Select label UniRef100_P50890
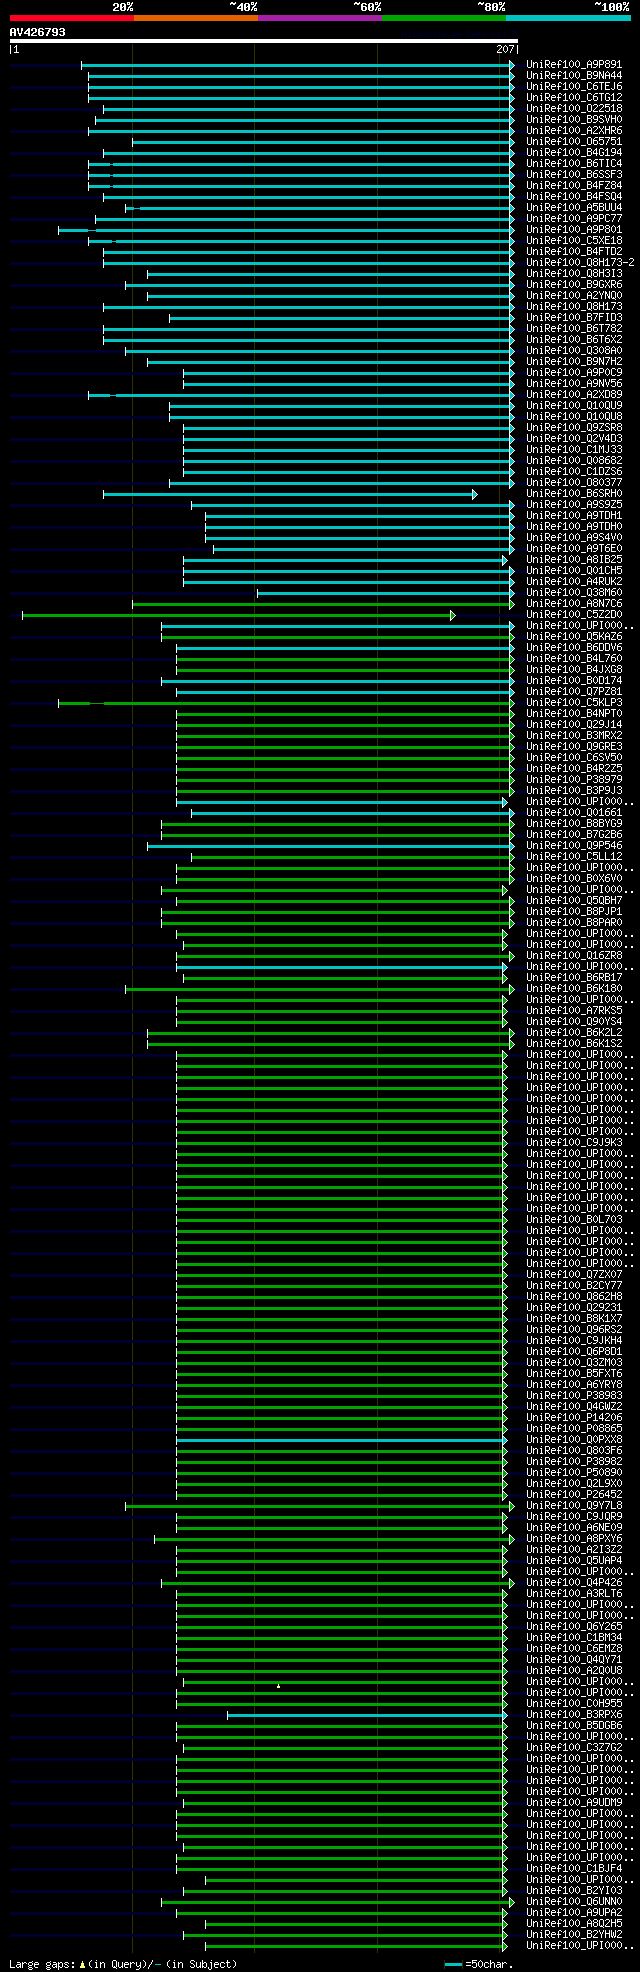Image resolution: width=640 pixels, height=1972 pixels. point(574,1473)
